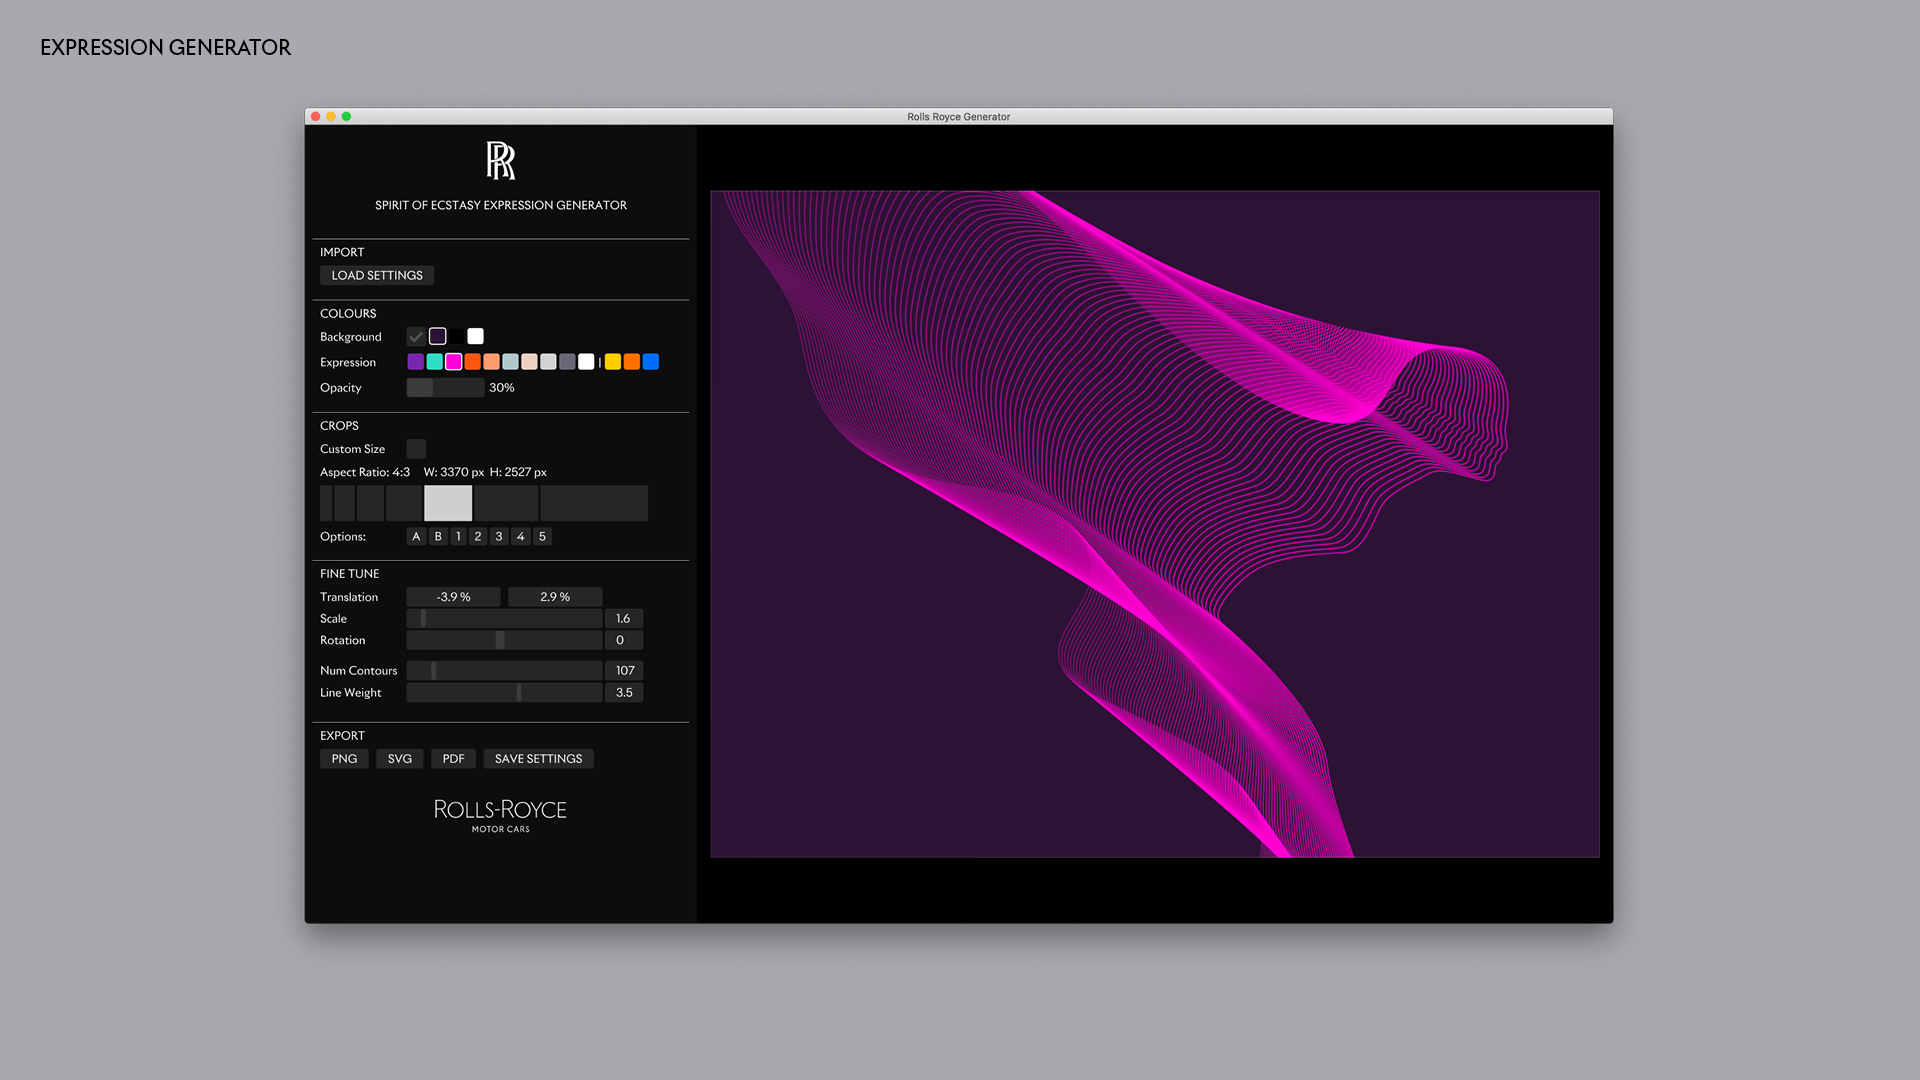Export the artwork as SVG
The height and width of the screenshot is (1080, 1920).
pos(400,759)
